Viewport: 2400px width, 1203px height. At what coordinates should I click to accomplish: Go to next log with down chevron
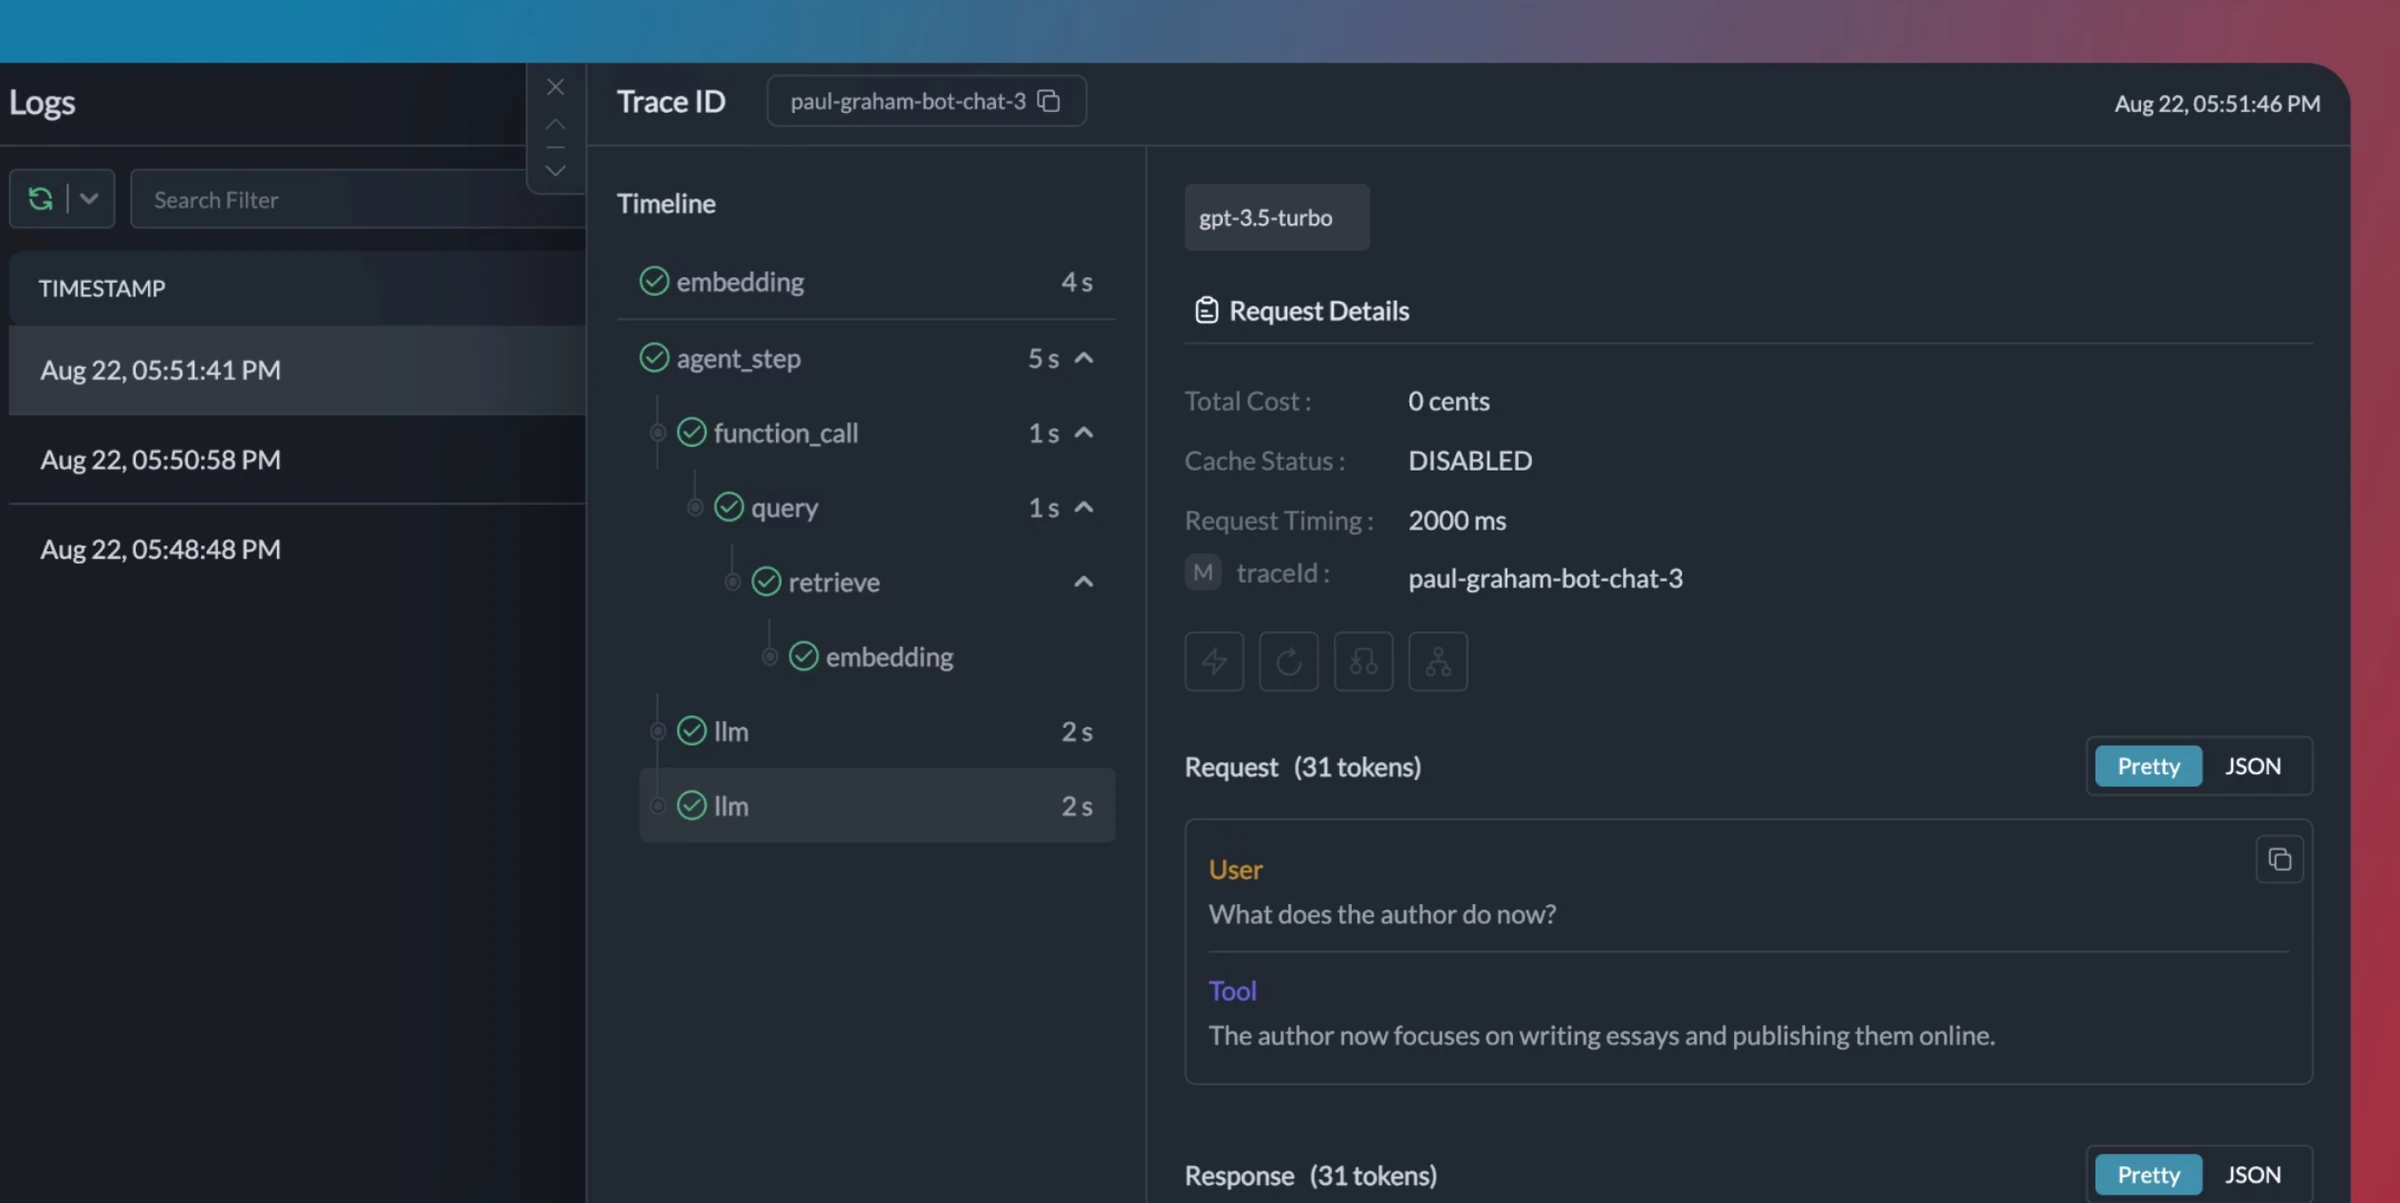[555, 171]
